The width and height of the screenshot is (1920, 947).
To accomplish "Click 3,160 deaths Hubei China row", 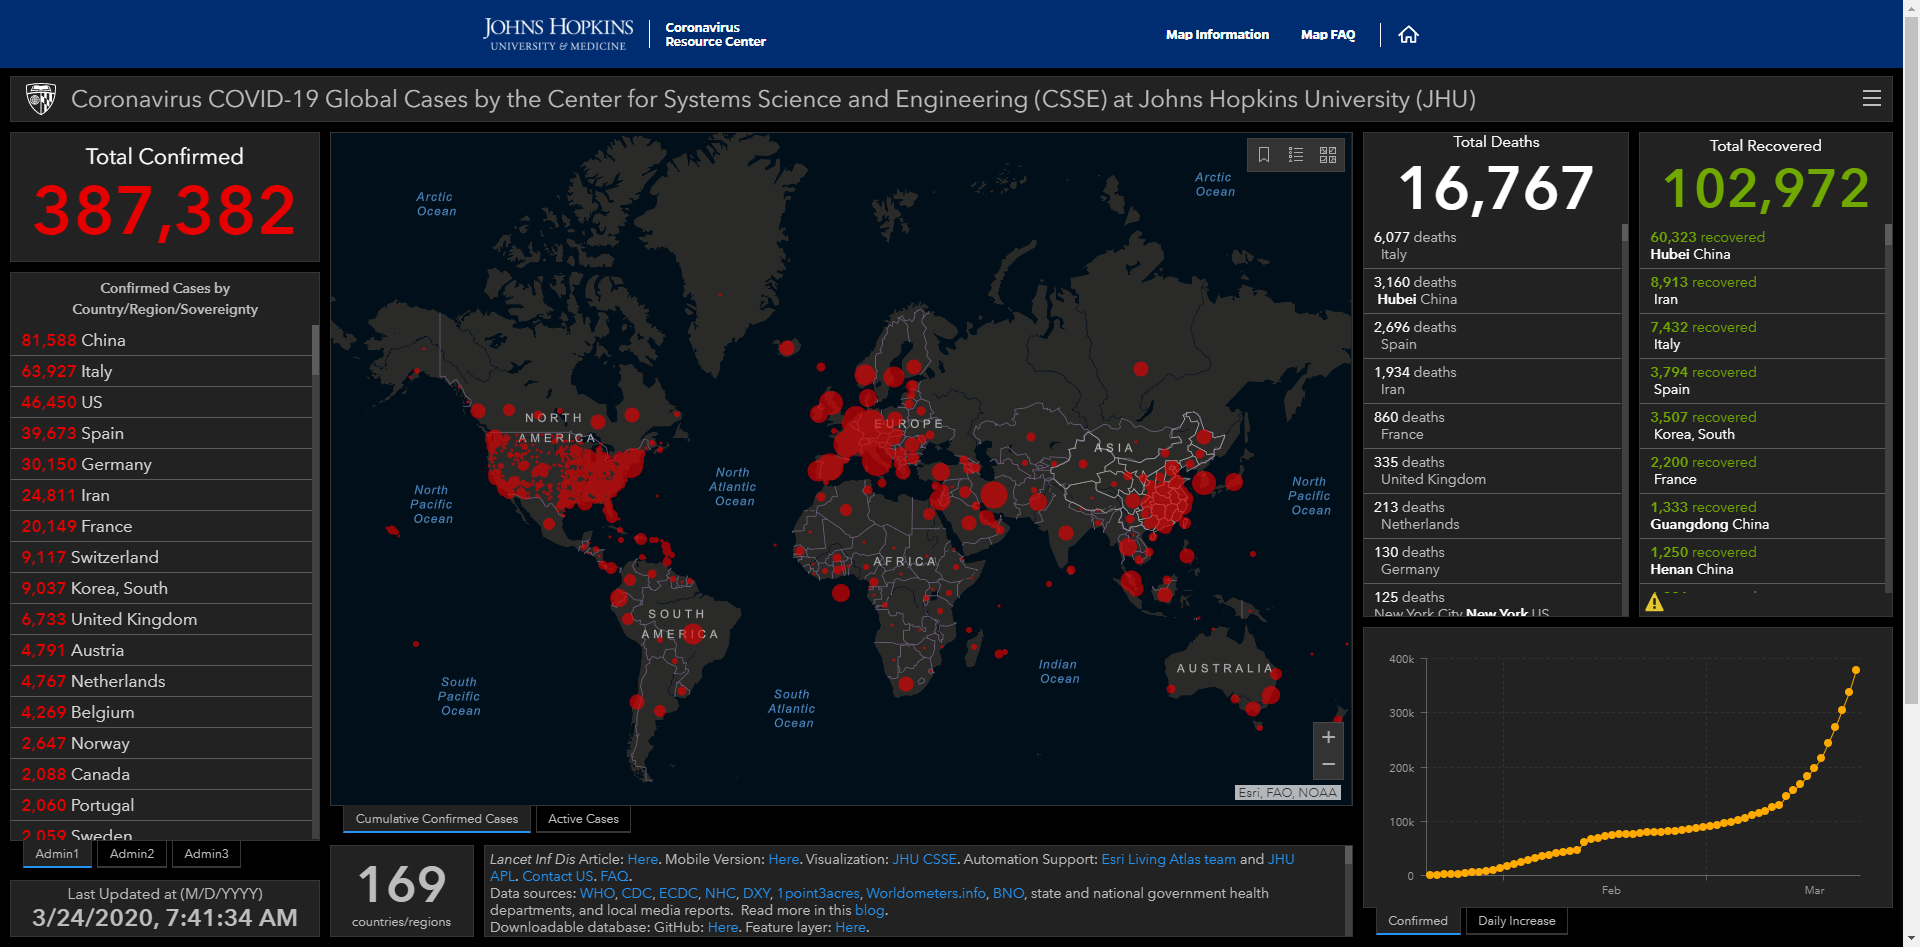I will pos(1492,291).
